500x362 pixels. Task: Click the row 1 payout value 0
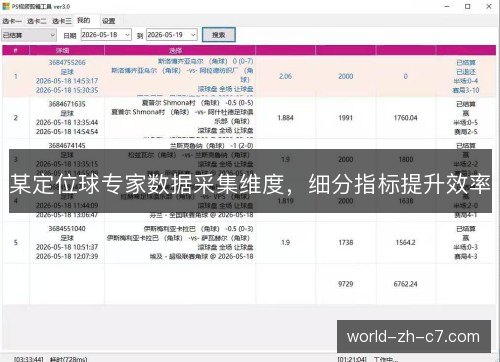pyautogui.click(x=406, y=76)
